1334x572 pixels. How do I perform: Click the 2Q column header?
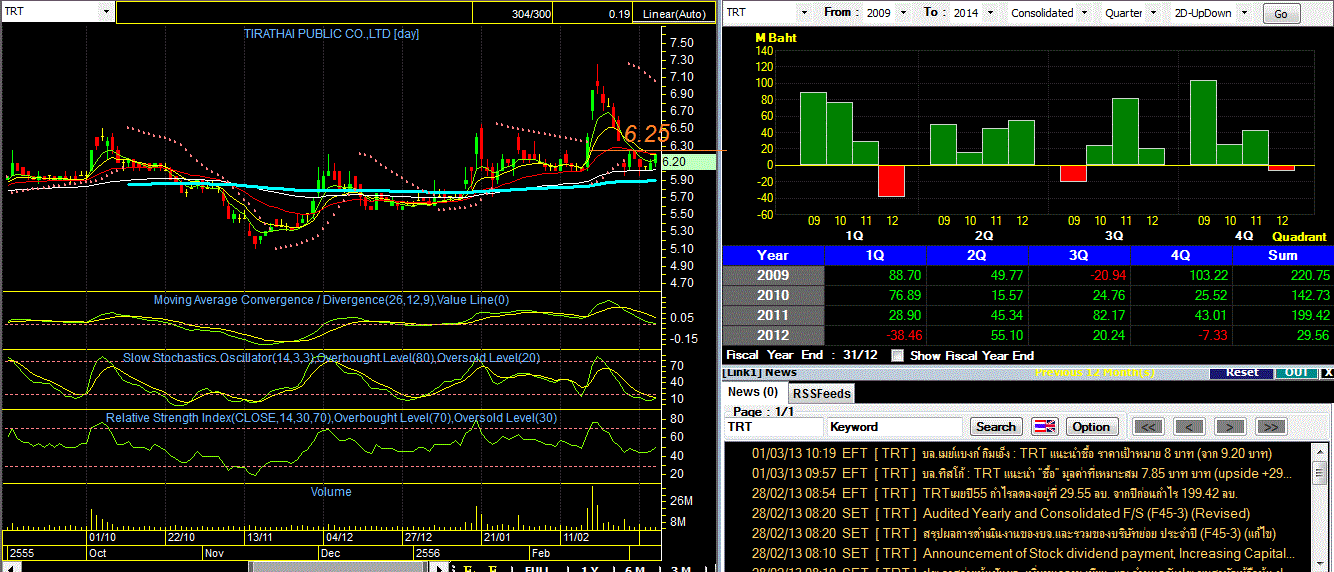[x=977, y=255]
